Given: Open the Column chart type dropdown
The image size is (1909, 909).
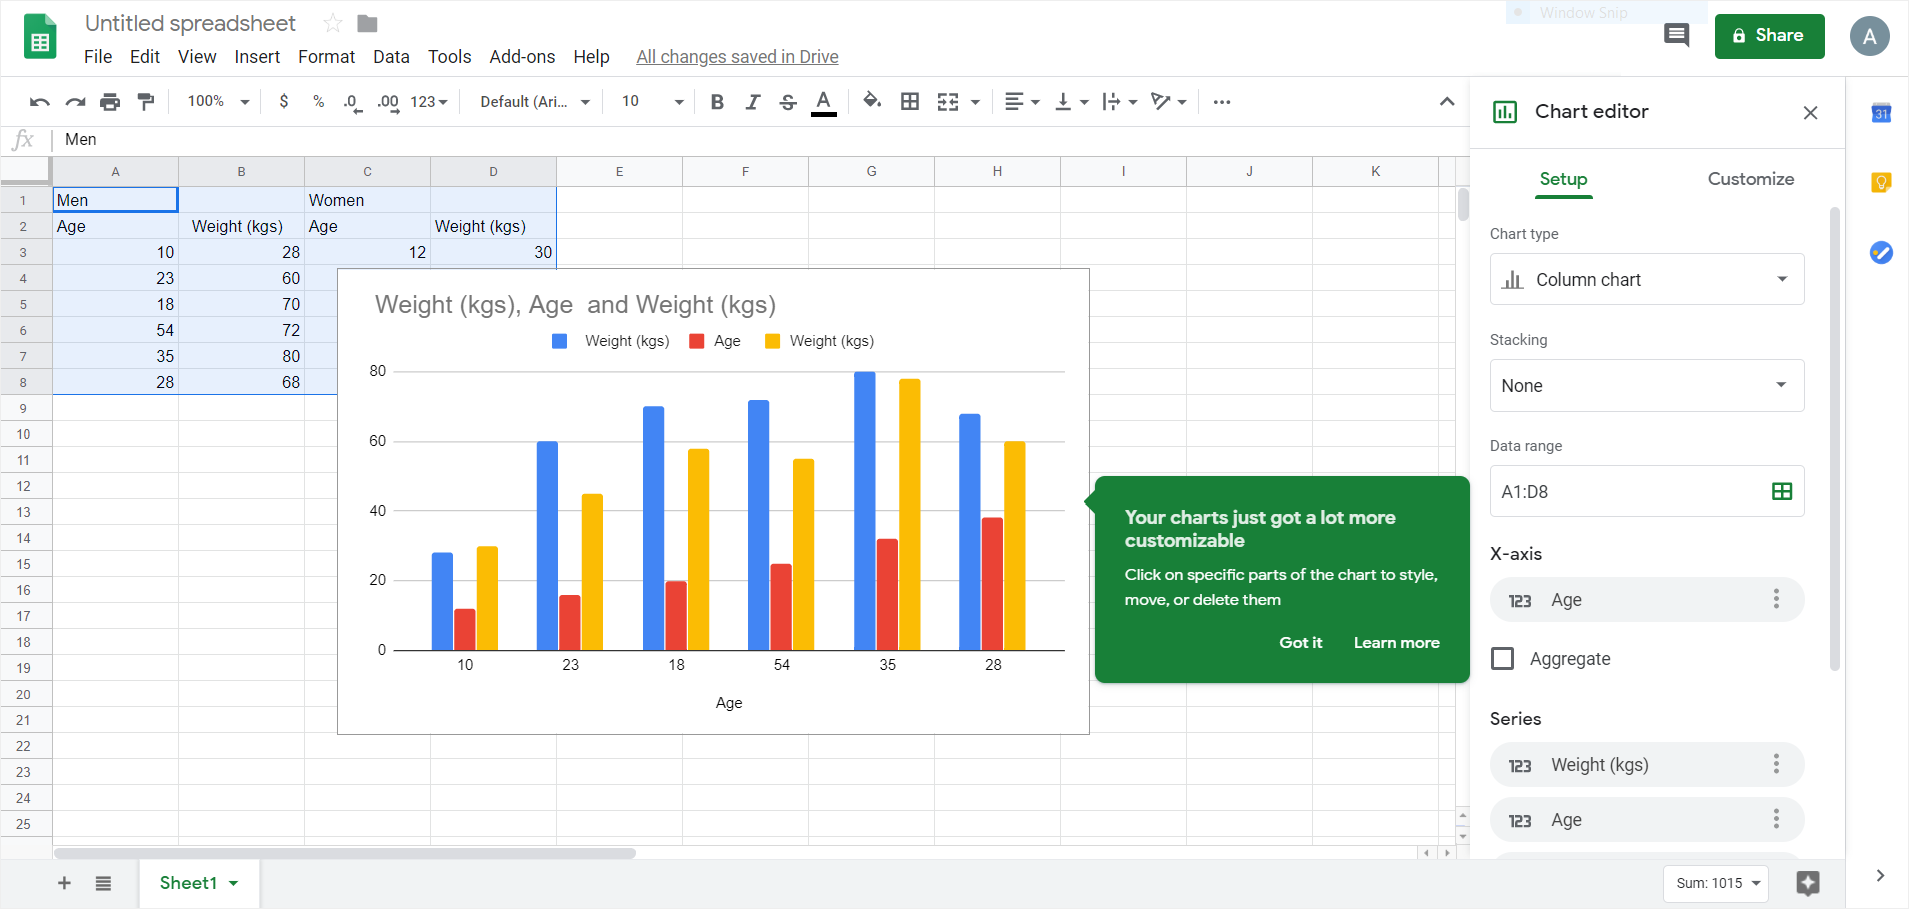Looking at the screenshot, I should click(1645, 279).
